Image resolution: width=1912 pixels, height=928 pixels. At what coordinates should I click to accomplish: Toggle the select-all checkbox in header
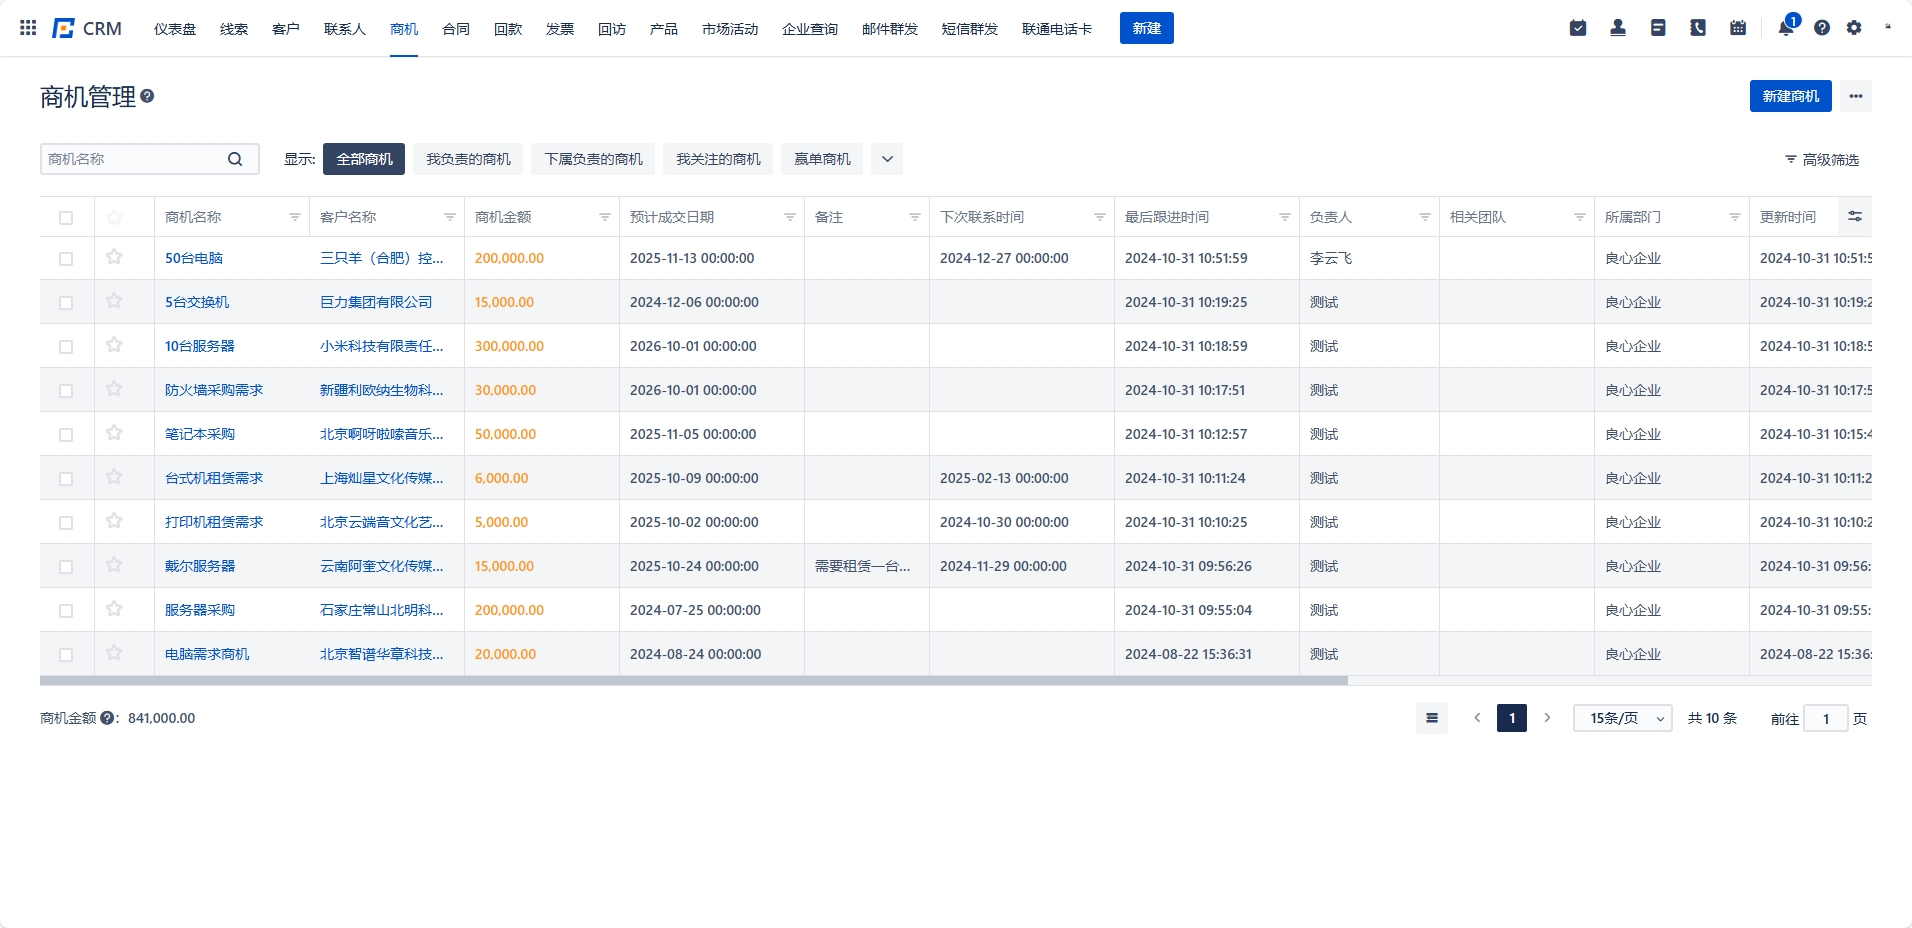(66, 218)
